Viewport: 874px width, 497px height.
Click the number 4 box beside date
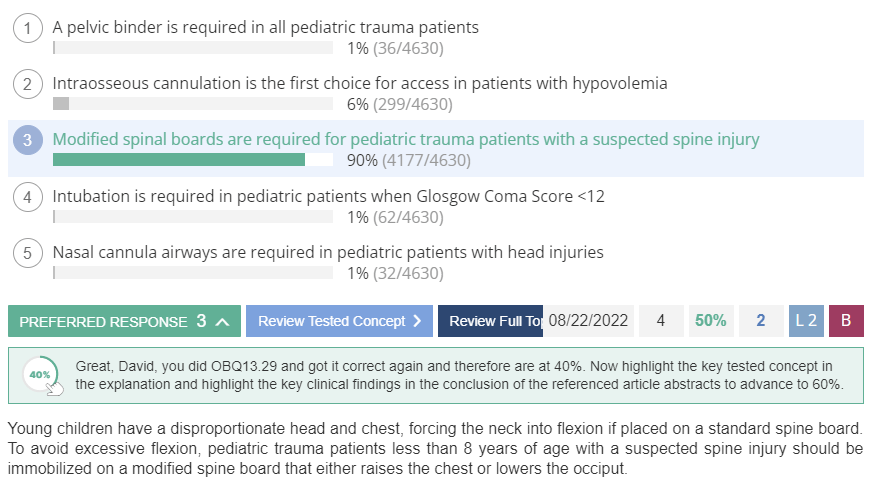(661, 321)
